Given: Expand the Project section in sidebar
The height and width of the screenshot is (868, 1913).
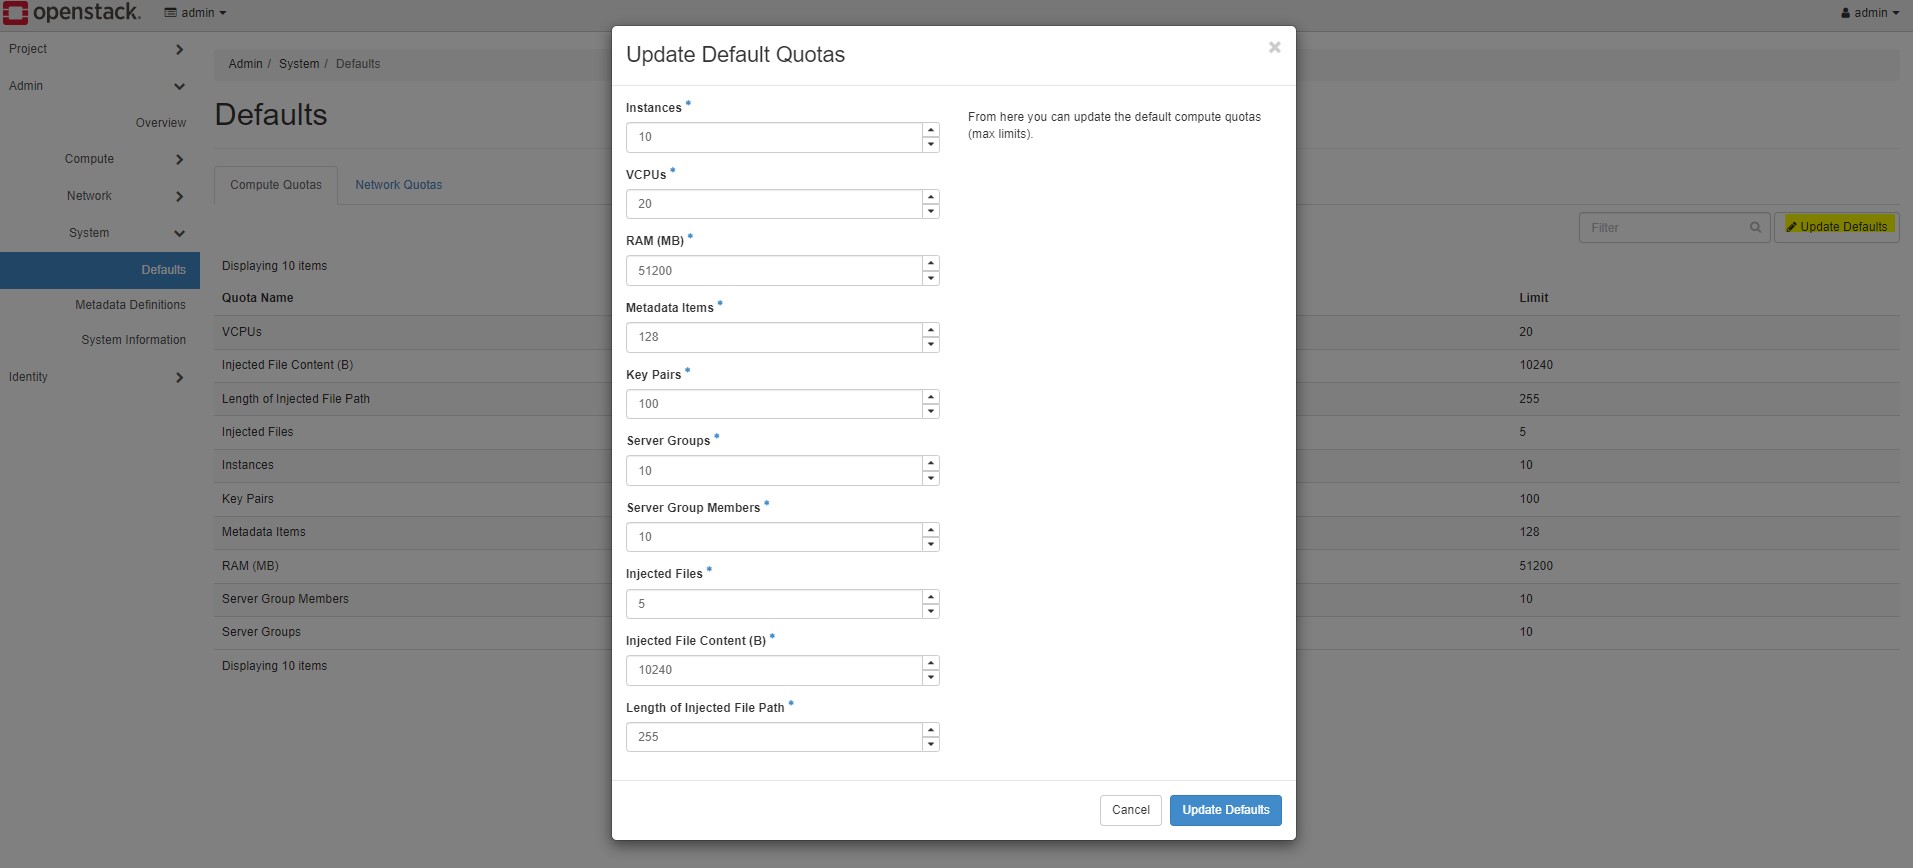Looking at the screenshot, I should pos(95,49).
